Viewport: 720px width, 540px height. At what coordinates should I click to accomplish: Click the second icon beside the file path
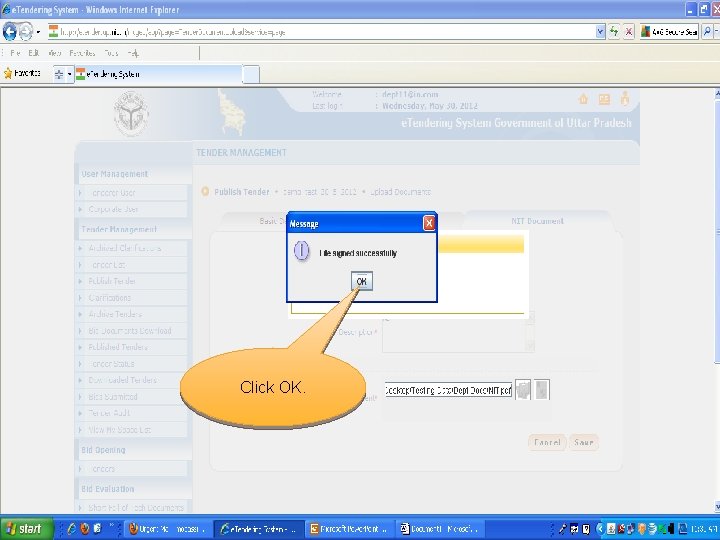coord(541,389)
